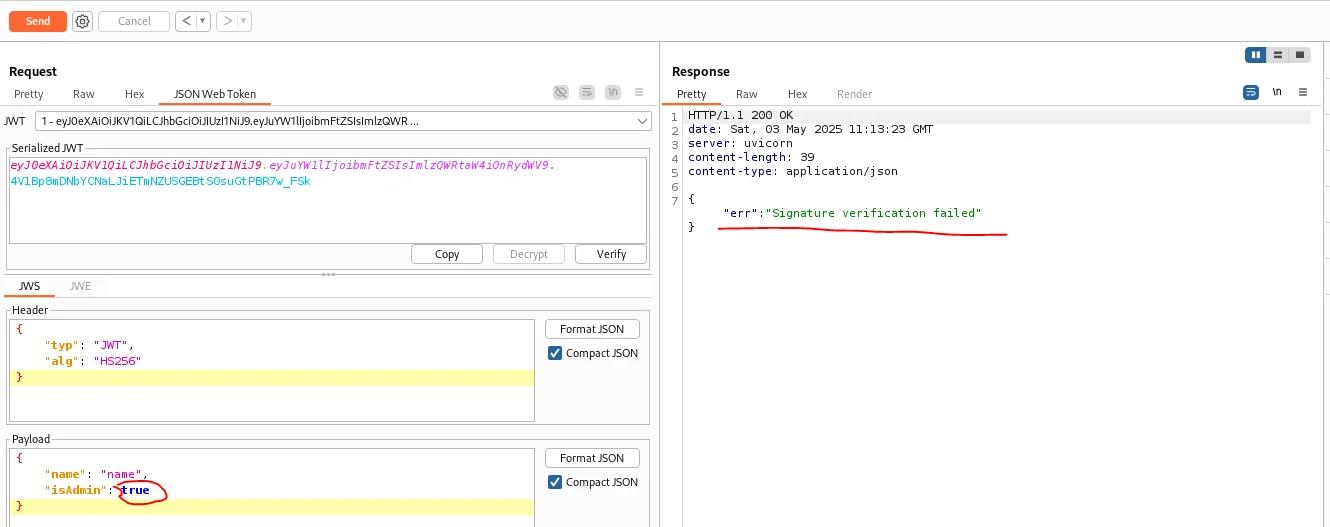Click the date response header line
The width and height of the screenshot is (1330, 527).
pyautogui.click(x=811, y=130)
